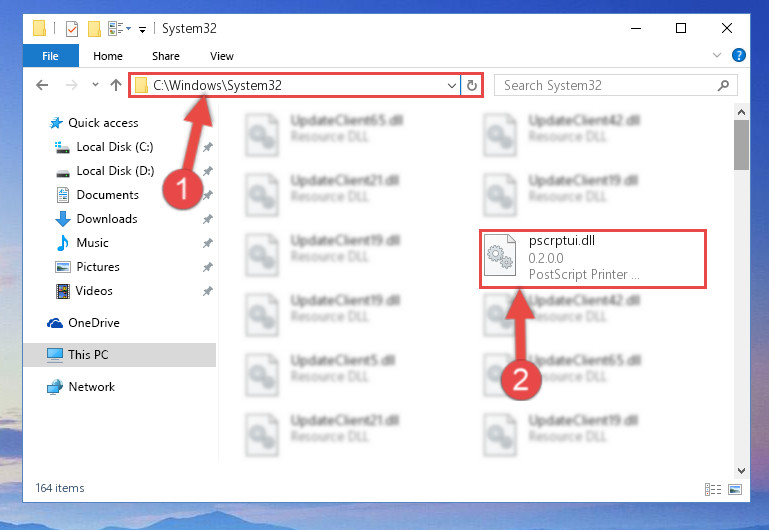Select This PC in the navigation pane
Image resolution: width=769 pixels, height=530 pixels.
(120, 354)
